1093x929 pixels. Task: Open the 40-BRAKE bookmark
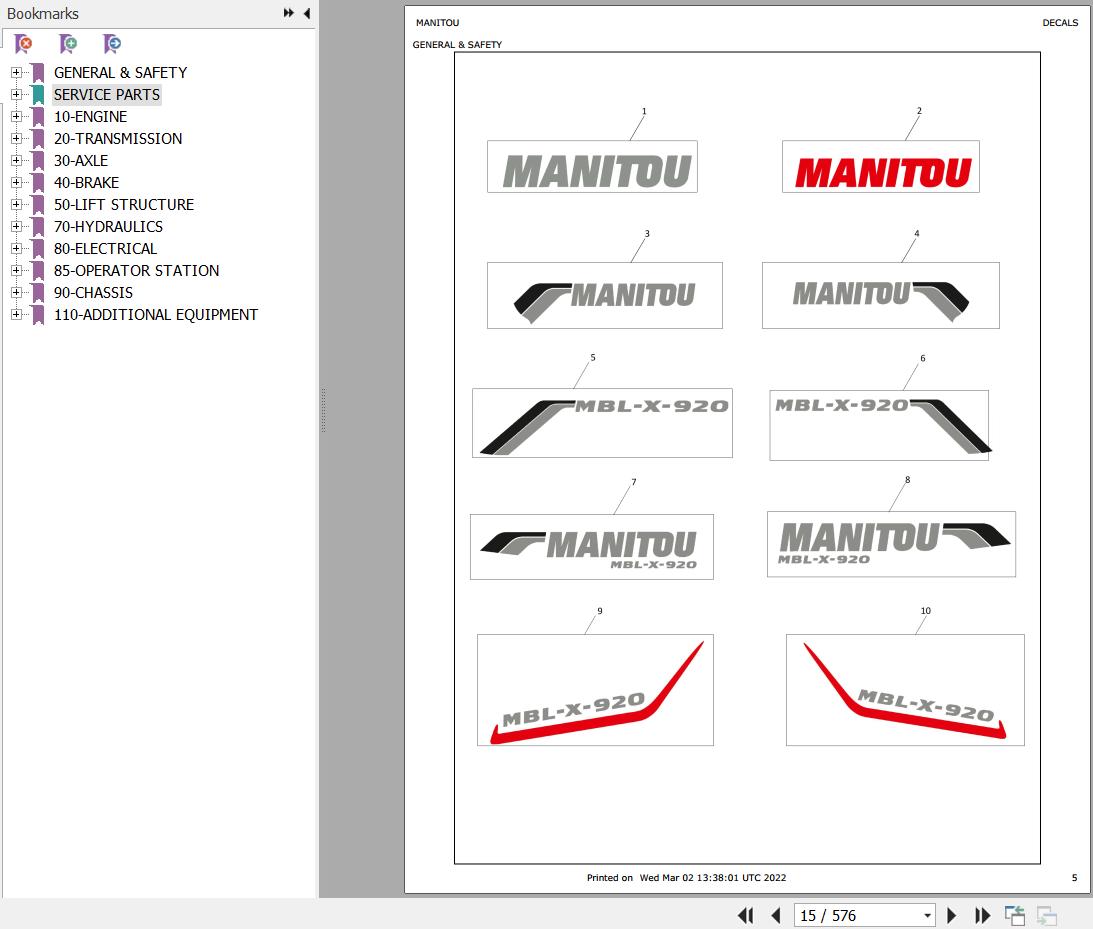pyautogui.click(x=86, y=183)
